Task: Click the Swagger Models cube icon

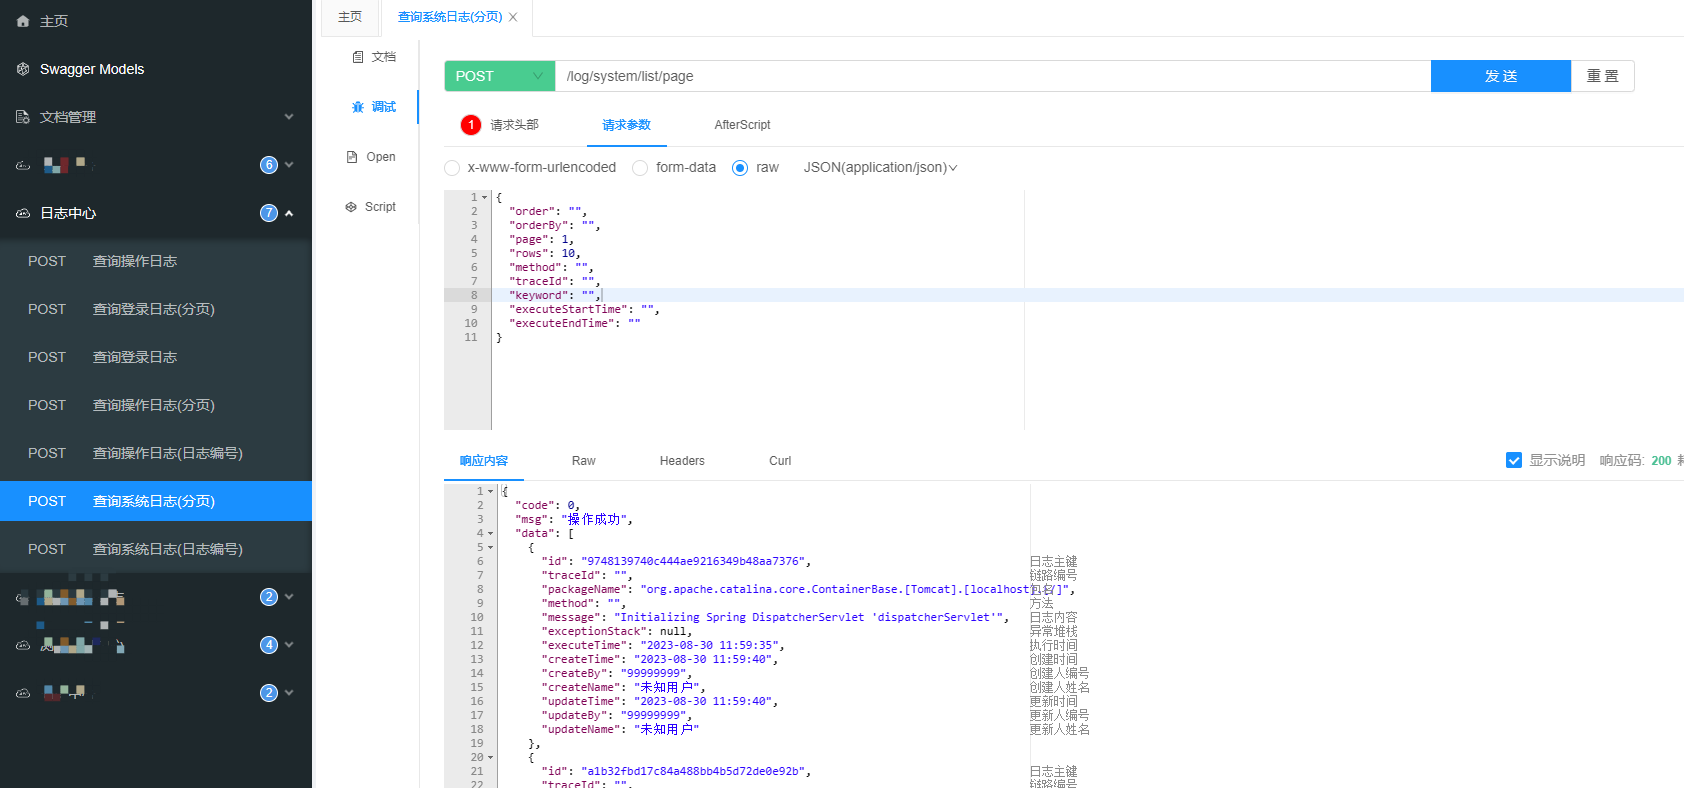Action: click(23, 69)
